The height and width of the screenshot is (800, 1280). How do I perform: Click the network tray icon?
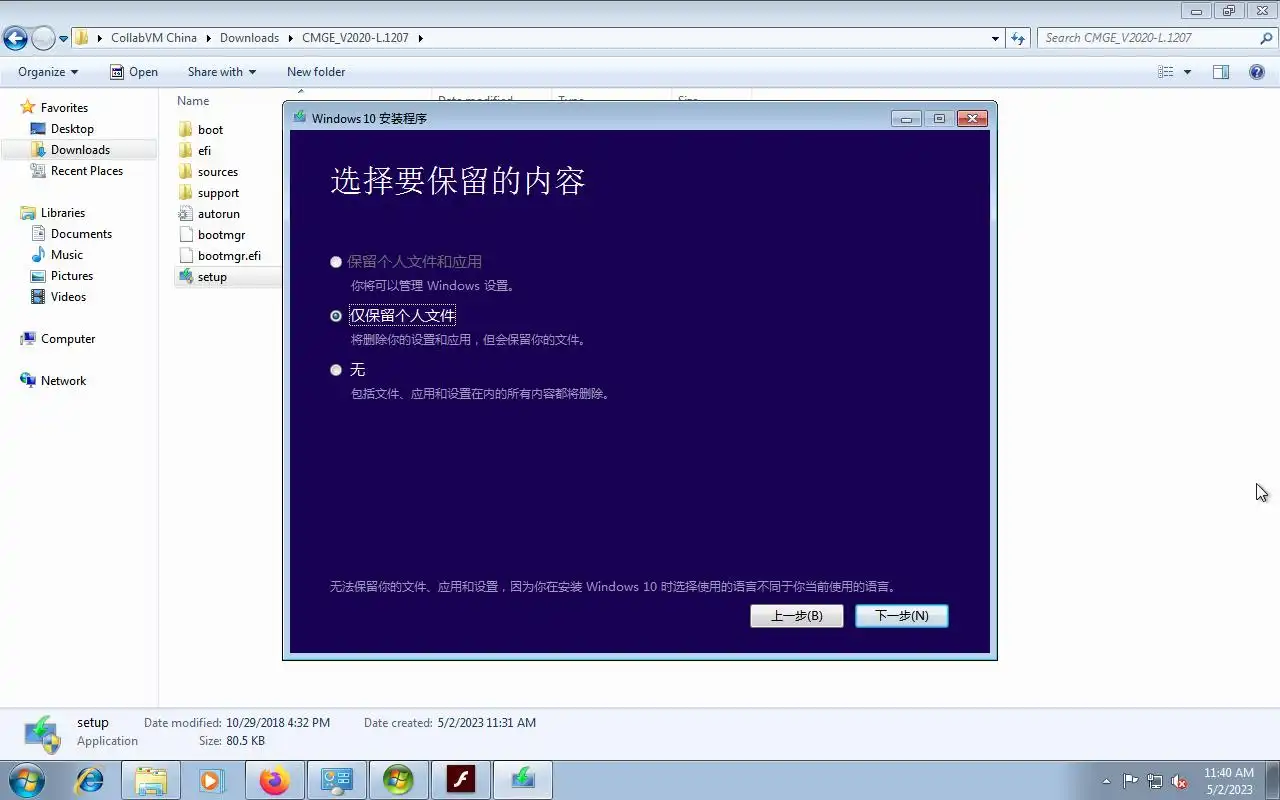point(1155,781)
